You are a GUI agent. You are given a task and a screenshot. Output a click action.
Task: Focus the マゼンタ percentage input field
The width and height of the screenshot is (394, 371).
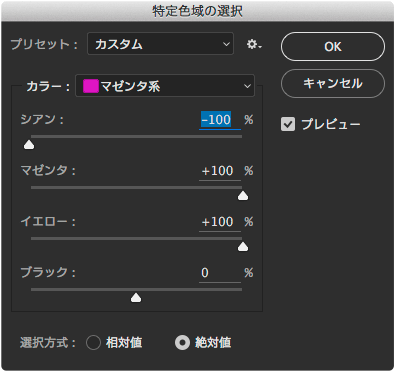(220, 171)
